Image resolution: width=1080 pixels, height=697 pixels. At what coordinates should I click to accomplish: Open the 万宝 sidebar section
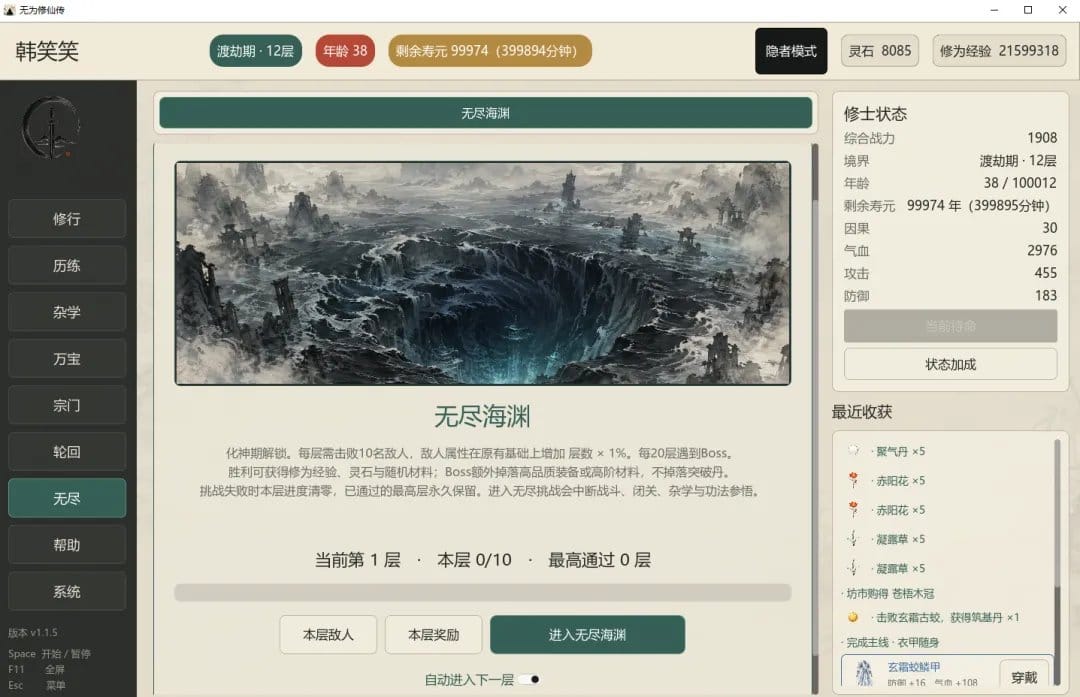[x=67, y=359]
